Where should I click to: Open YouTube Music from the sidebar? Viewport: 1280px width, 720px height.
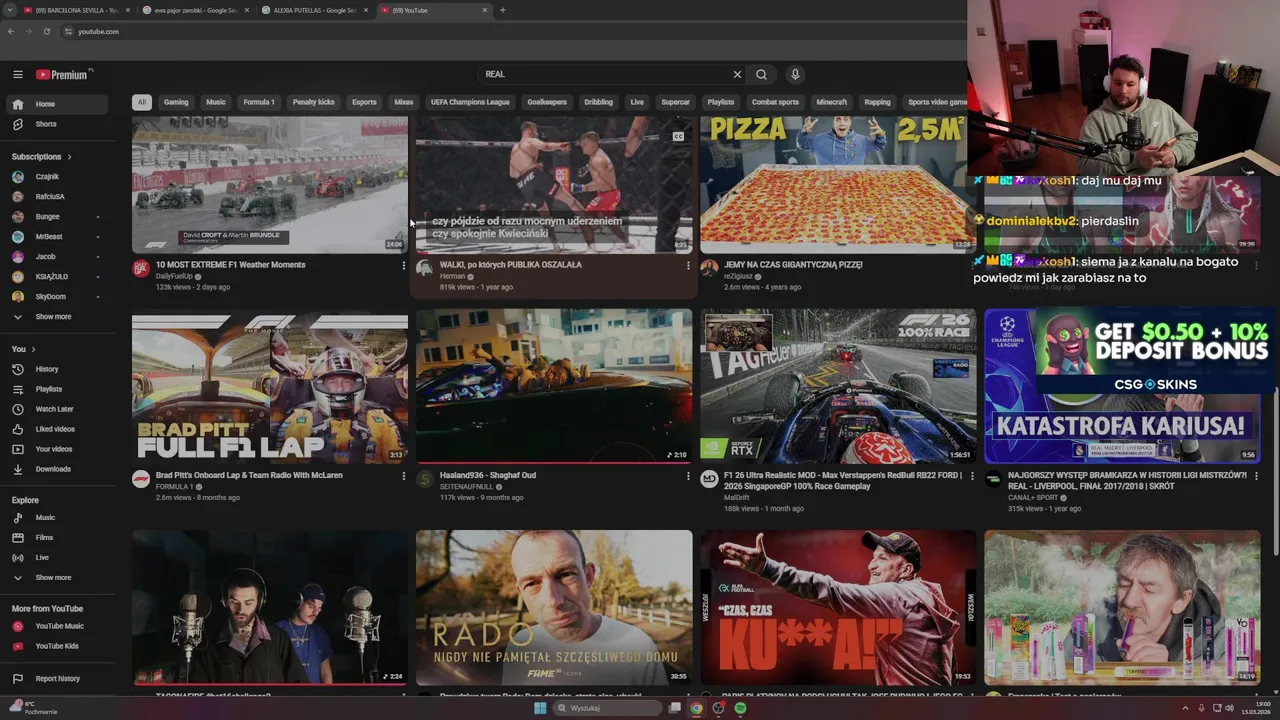(x=56, y=626)
